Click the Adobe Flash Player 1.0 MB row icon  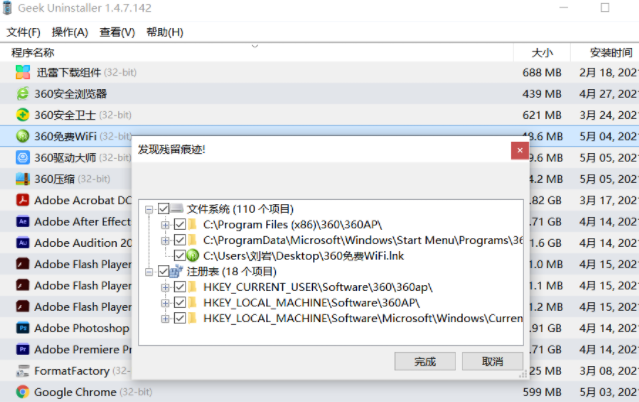pos(23,264)
